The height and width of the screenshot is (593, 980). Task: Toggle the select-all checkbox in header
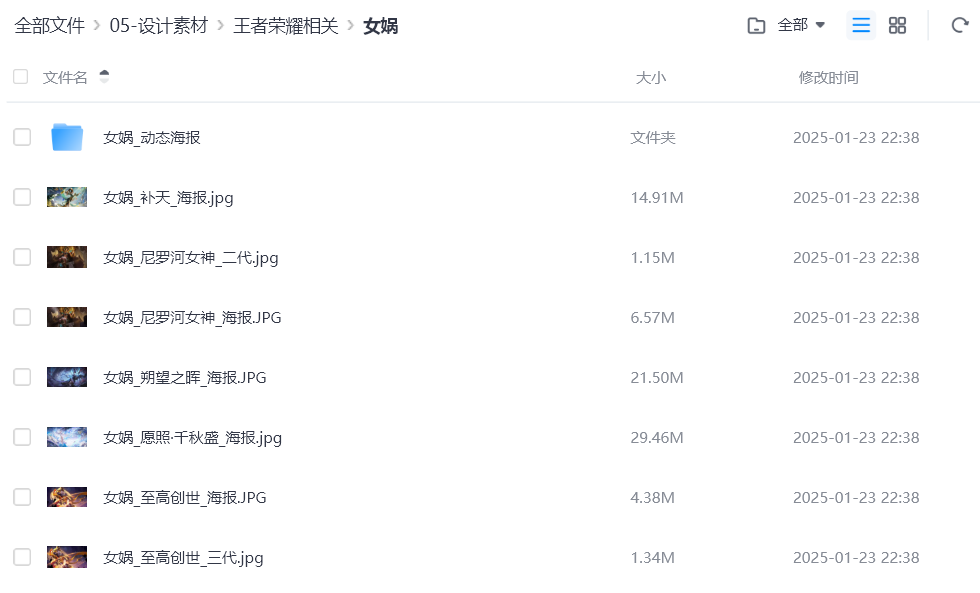[20, 77]
